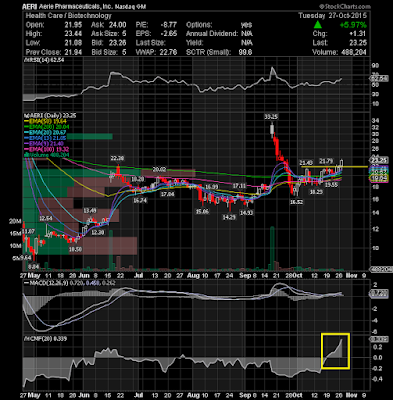Click company name Aerie Pharmaceuticals, Inc.
This screenshot has height=400, width=393.
tap(77, 7)
